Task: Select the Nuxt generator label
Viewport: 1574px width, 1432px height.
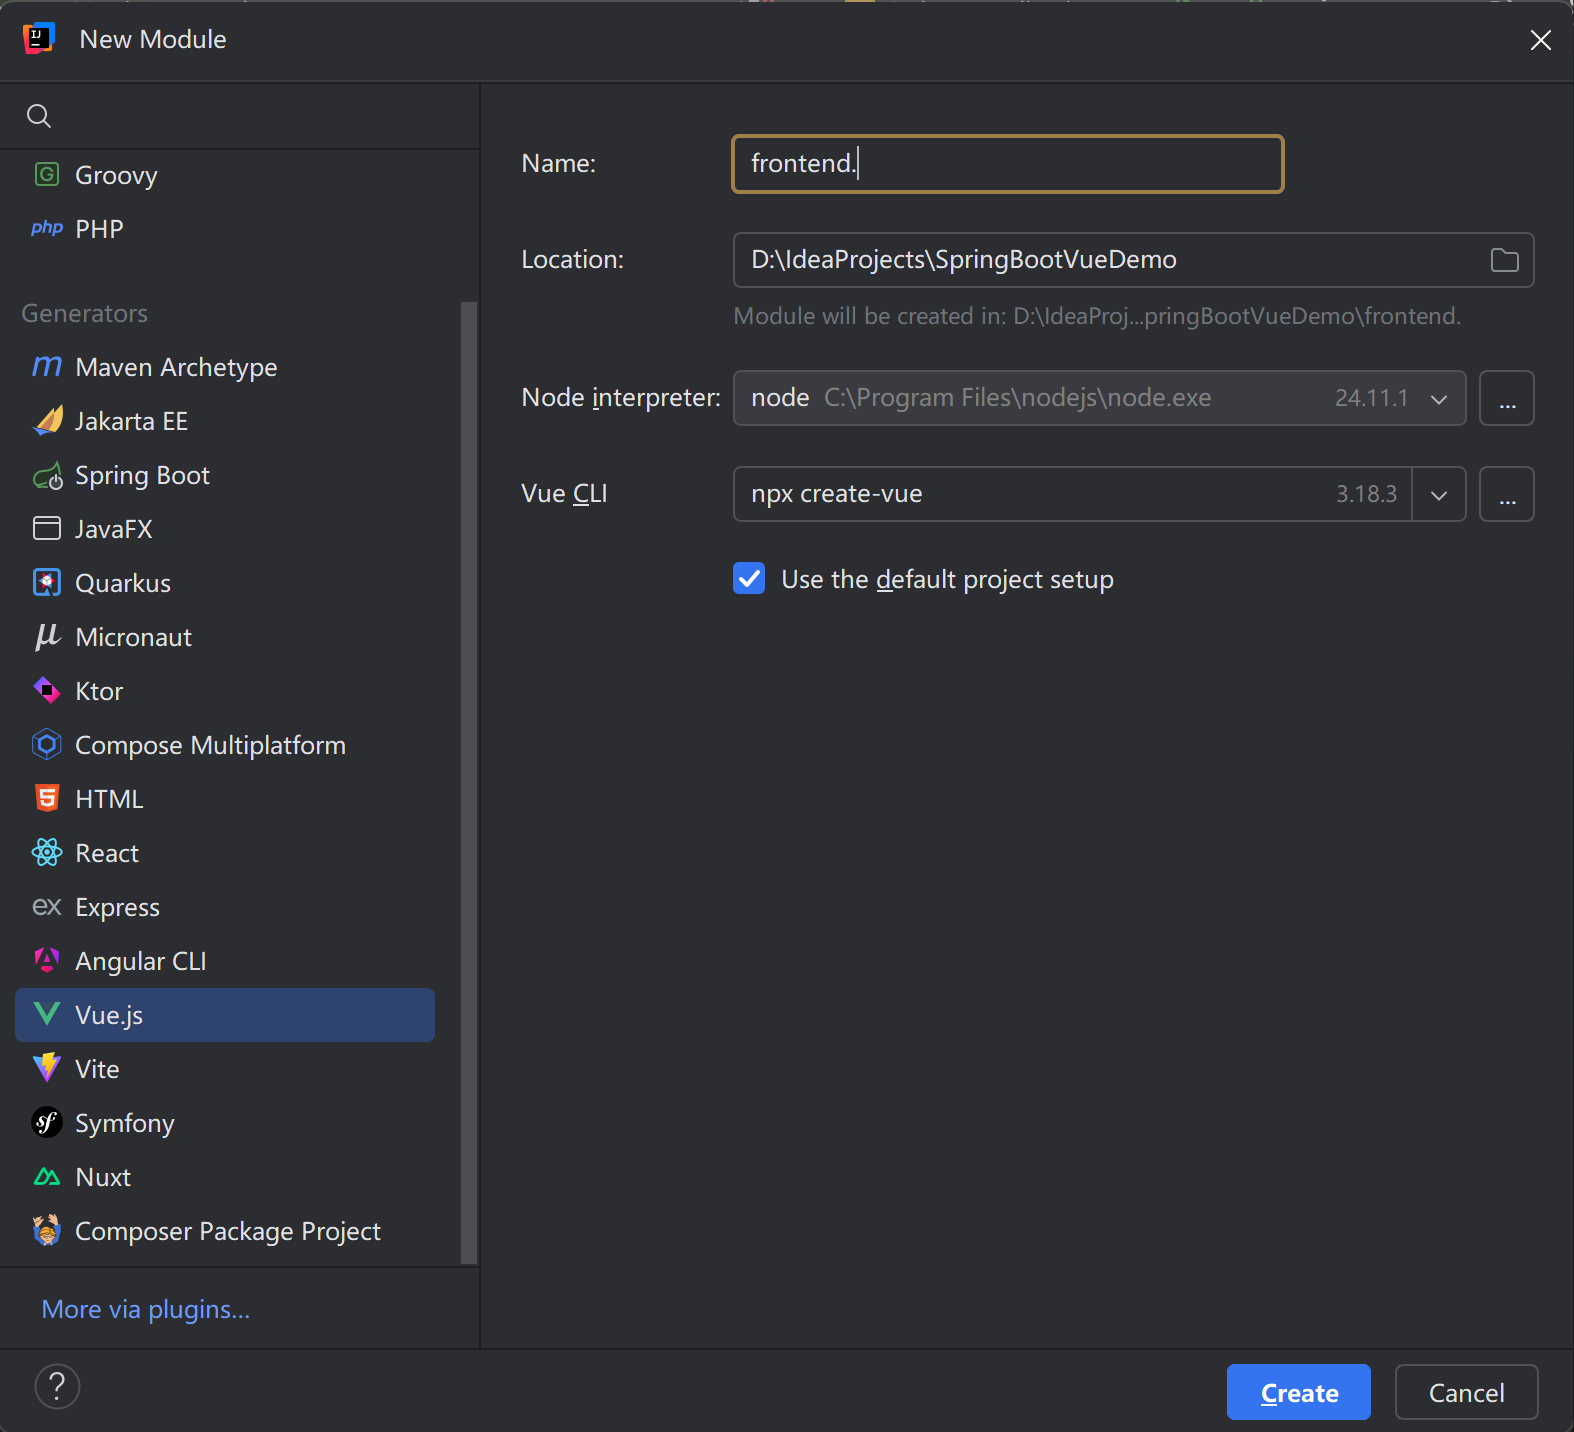Action: coord(103,1177)
